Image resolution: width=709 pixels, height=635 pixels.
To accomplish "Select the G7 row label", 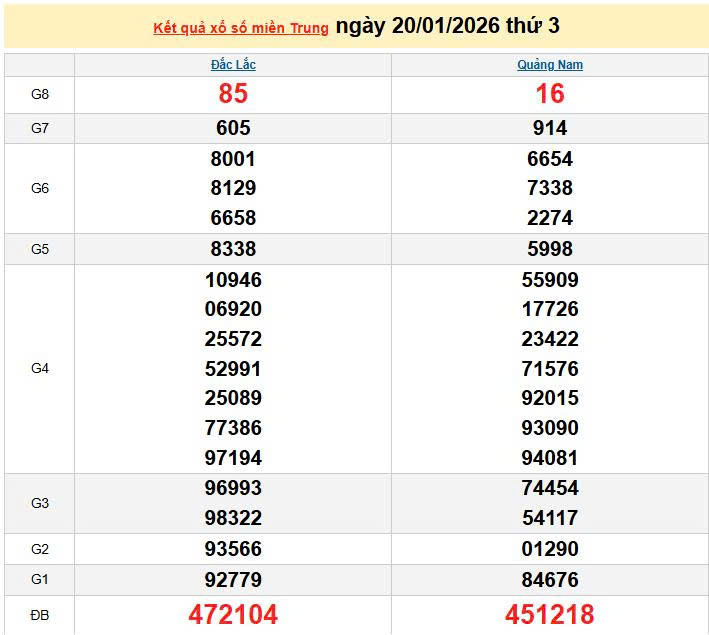I will (40, 128).
